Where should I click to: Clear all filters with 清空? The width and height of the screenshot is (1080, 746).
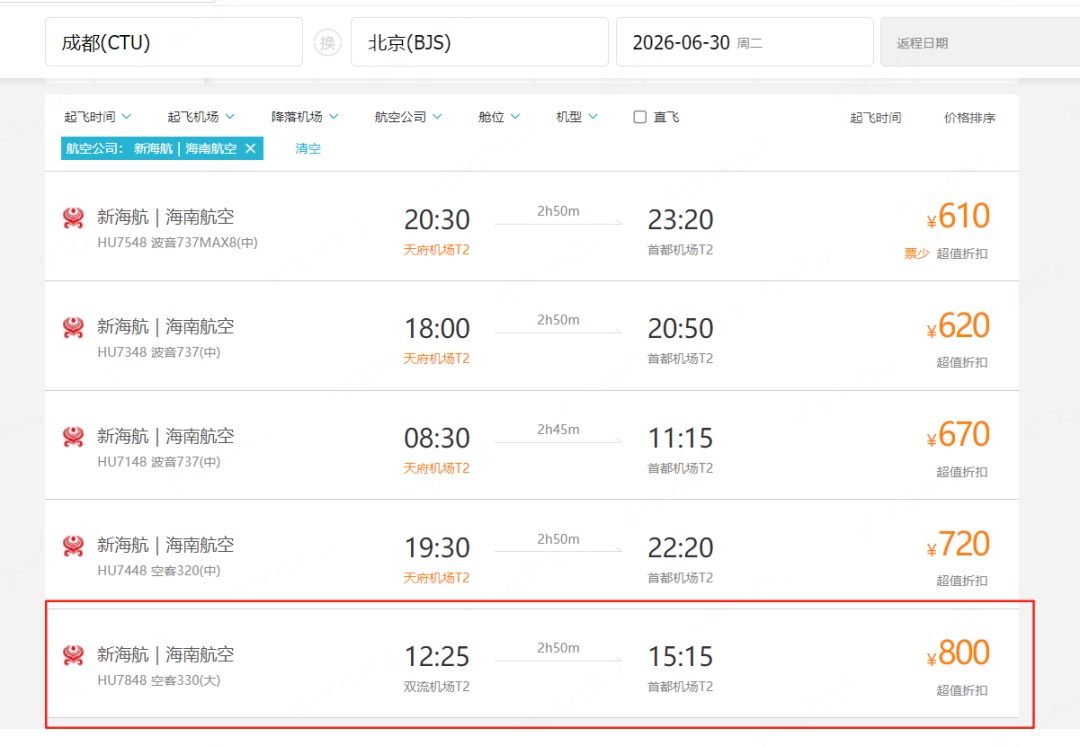308,148
